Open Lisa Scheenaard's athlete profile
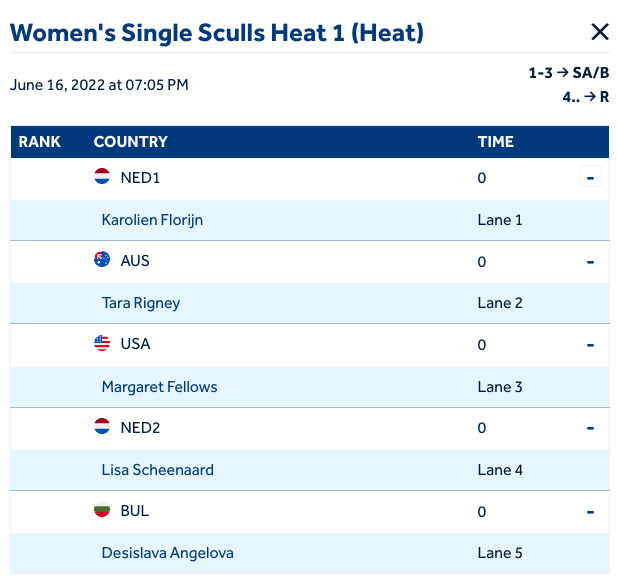This screenshot has width=617, height=584. coord(157,469)
